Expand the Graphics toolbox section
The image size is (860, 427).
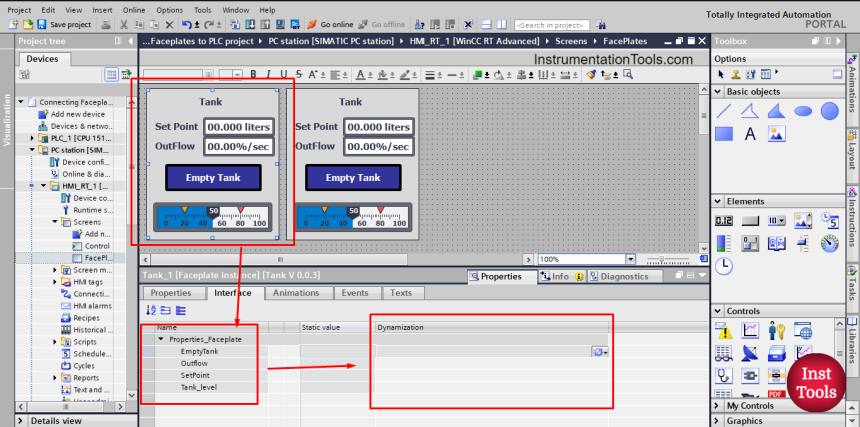(x=718, y=420)
